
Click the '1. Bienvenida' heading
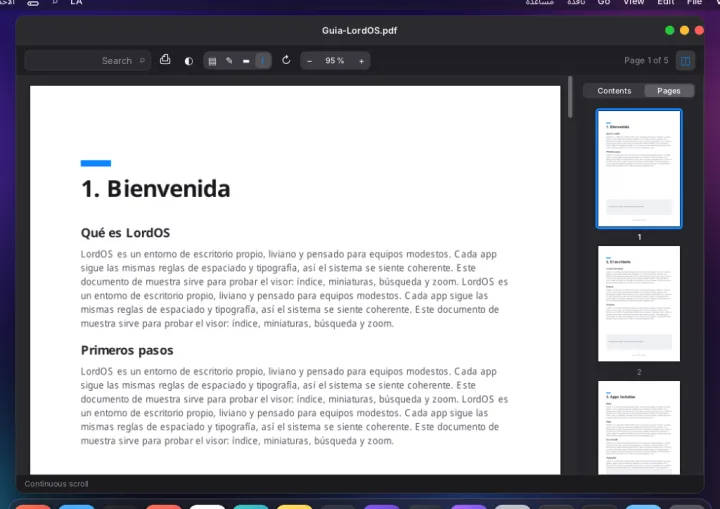[156, 189]
